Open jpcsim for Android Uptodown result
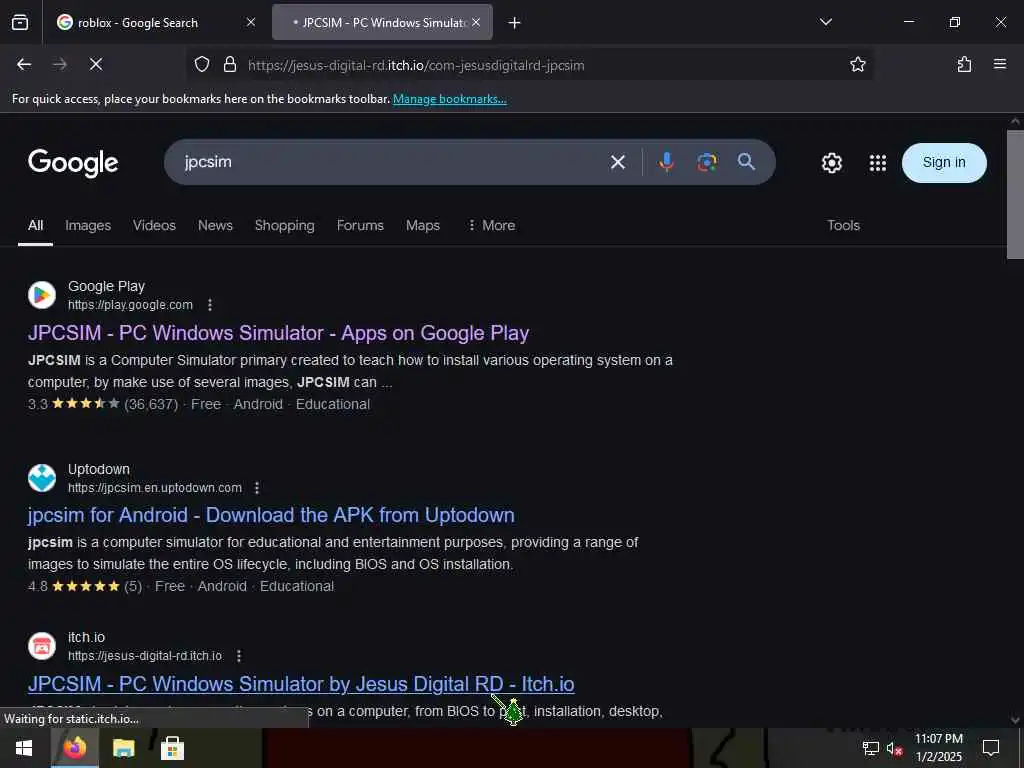 [x=271, y=515]
